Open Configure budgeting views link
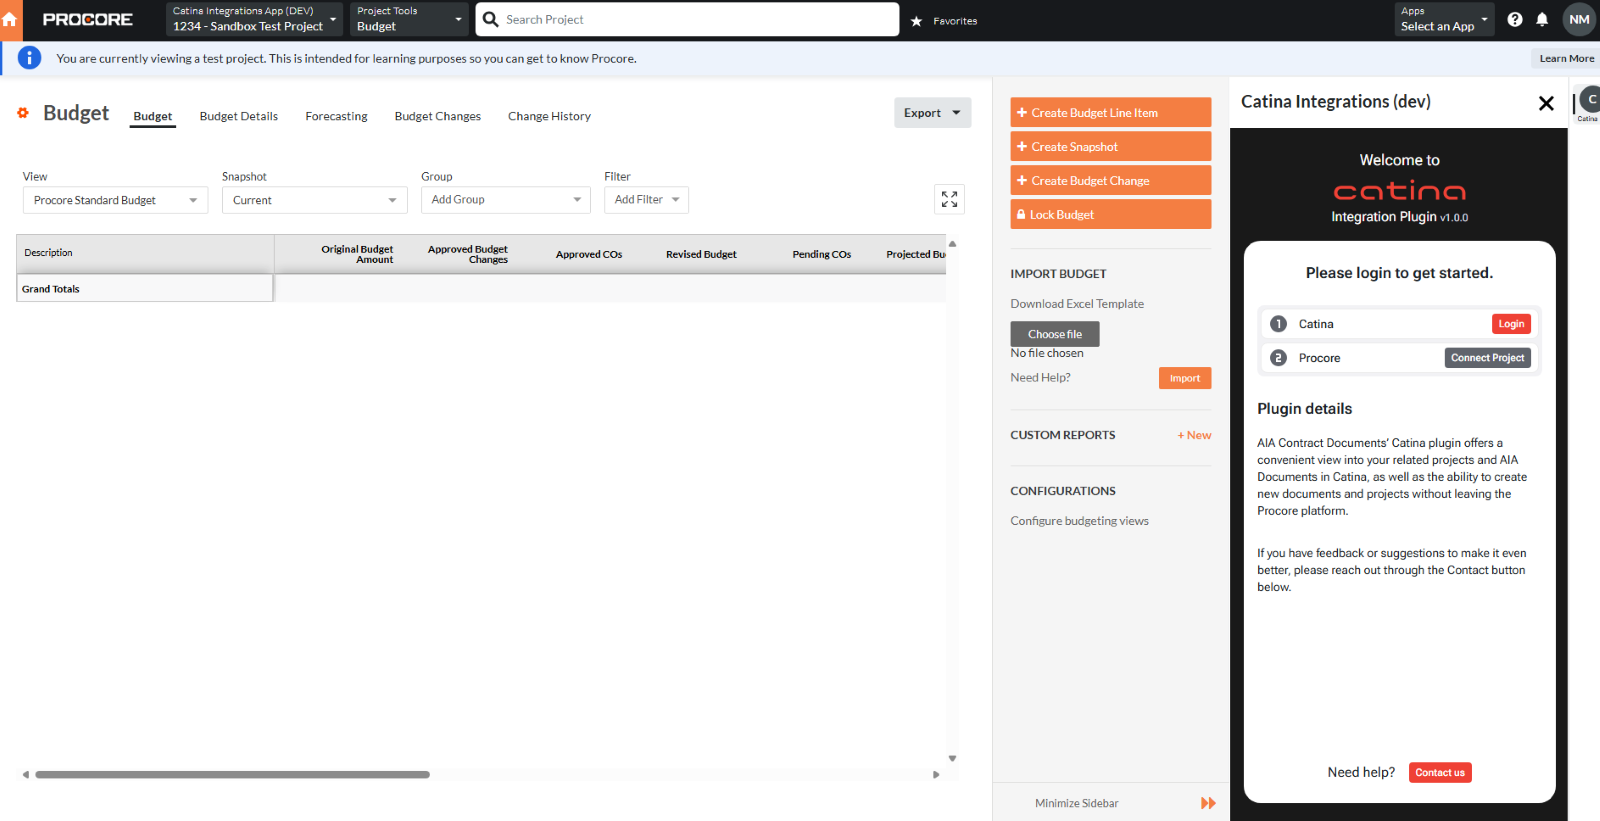 1079,521
